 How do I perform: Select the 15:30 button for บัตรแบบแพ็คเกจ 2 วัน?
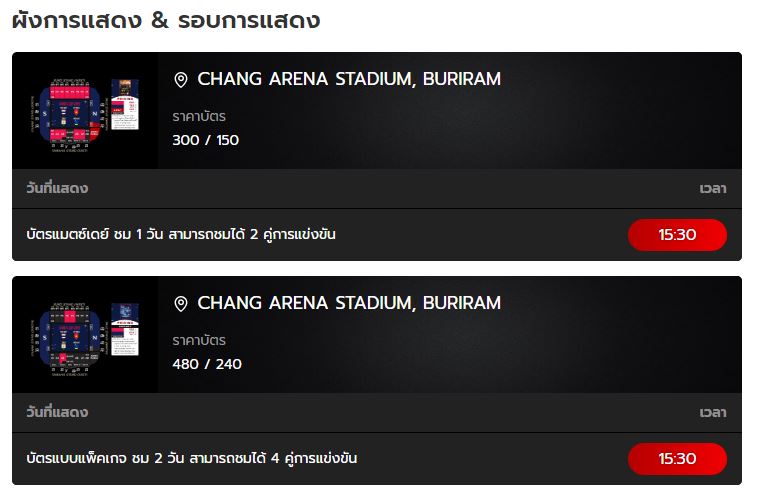[x=677, y=459]
